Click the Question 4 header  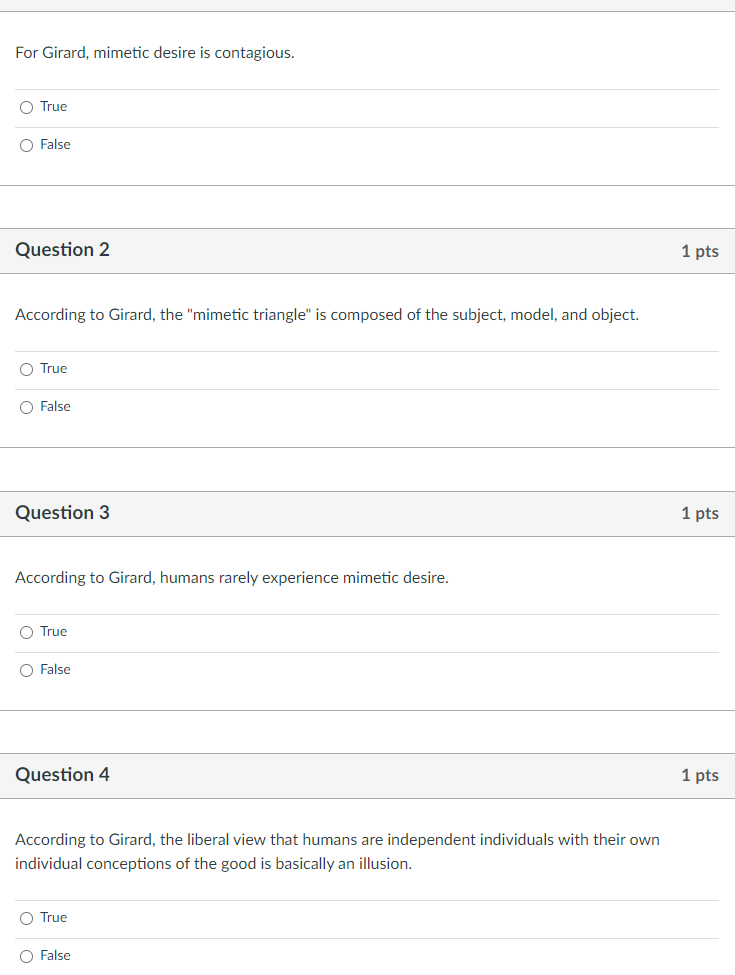tap(62, 775)
